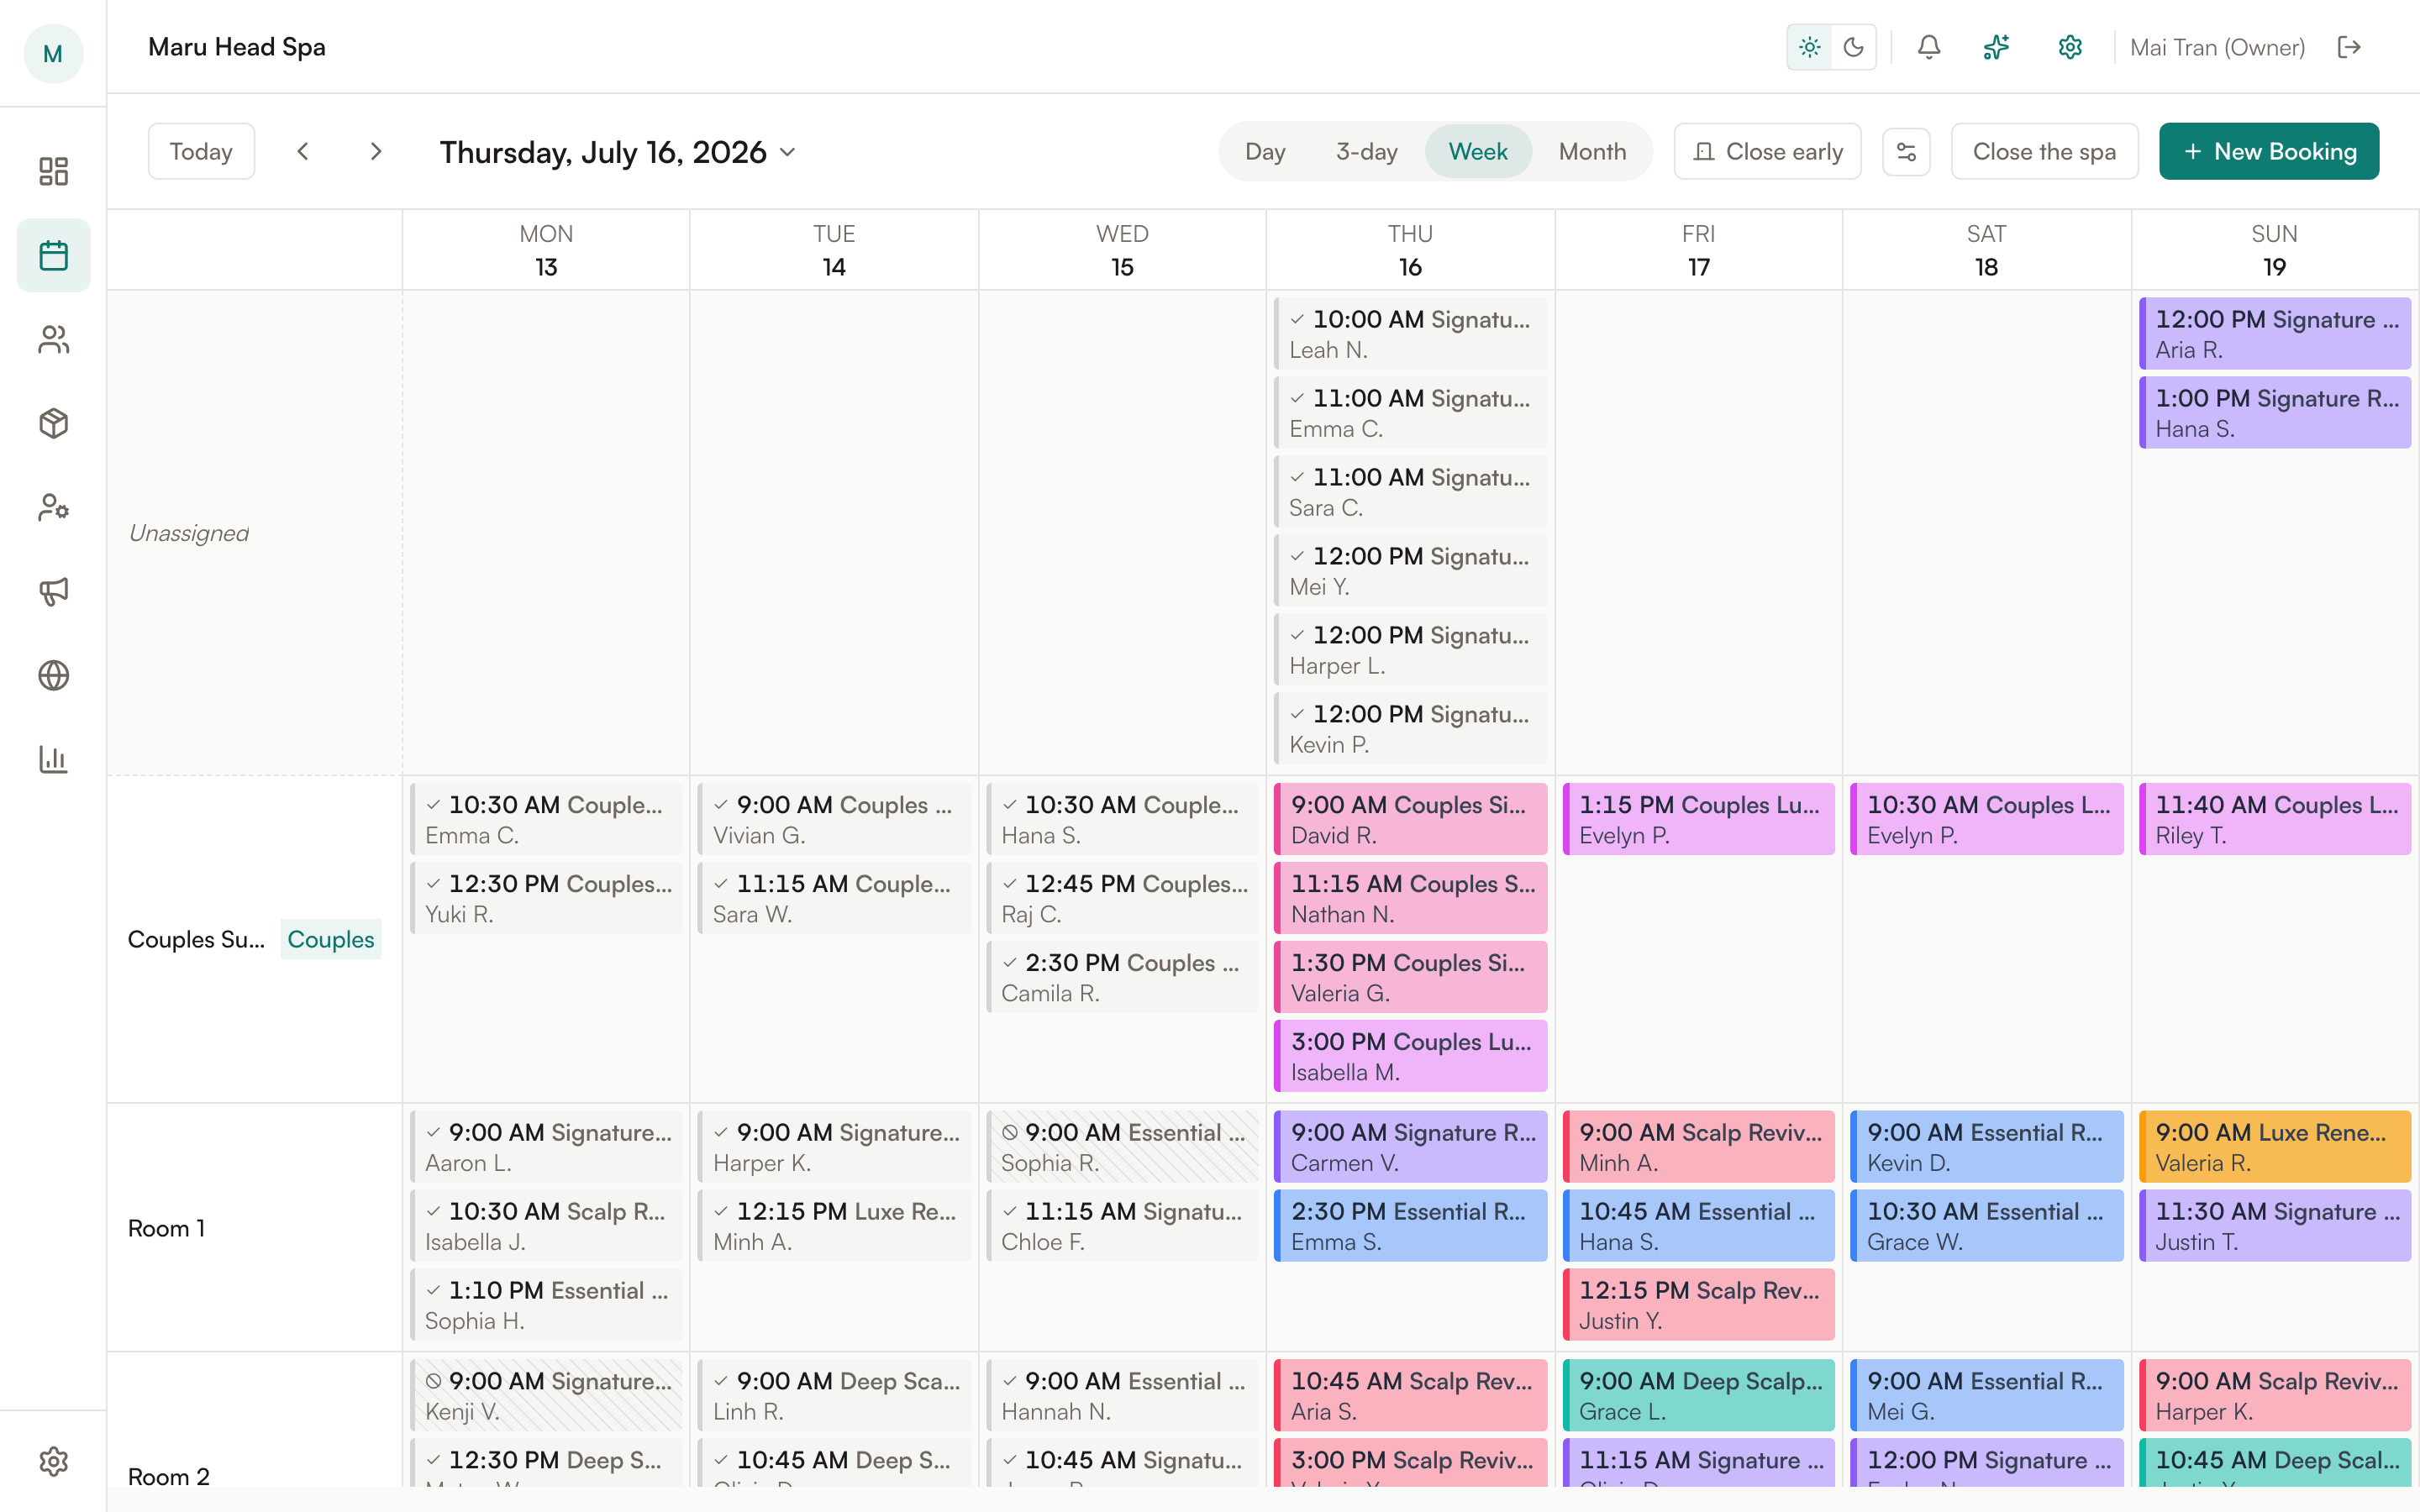
Task: Open the reports bar chart icon
Action: tap(53, 759)
